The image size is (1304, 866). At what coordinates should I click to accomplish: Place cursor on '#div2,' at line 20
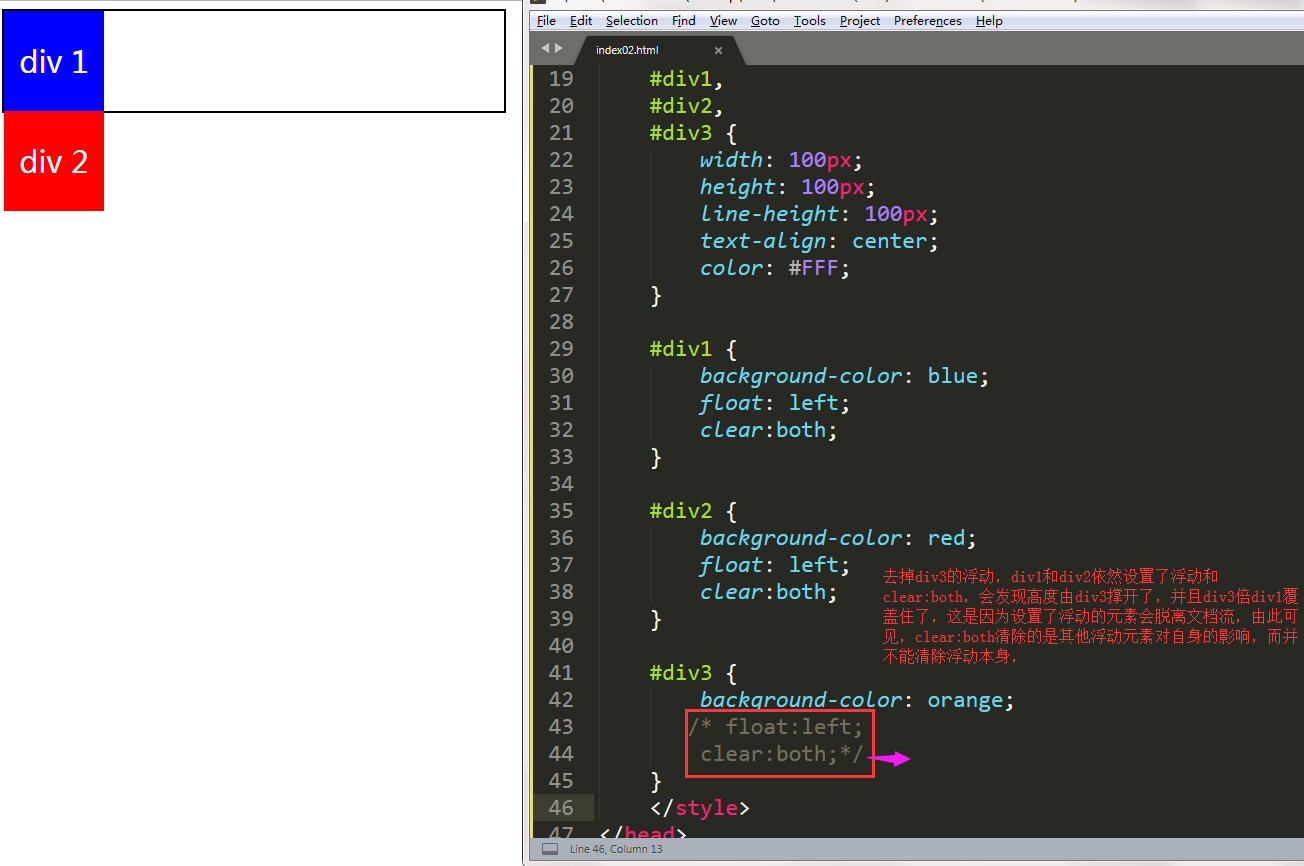(686, 106)
